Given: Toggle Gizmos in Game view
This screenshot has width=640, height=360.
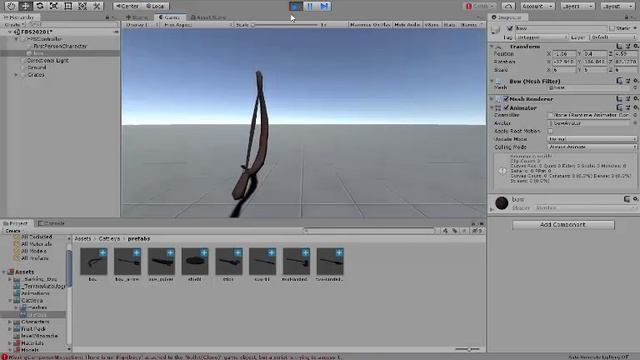Looking at the screenshot, I should point(471,25).
